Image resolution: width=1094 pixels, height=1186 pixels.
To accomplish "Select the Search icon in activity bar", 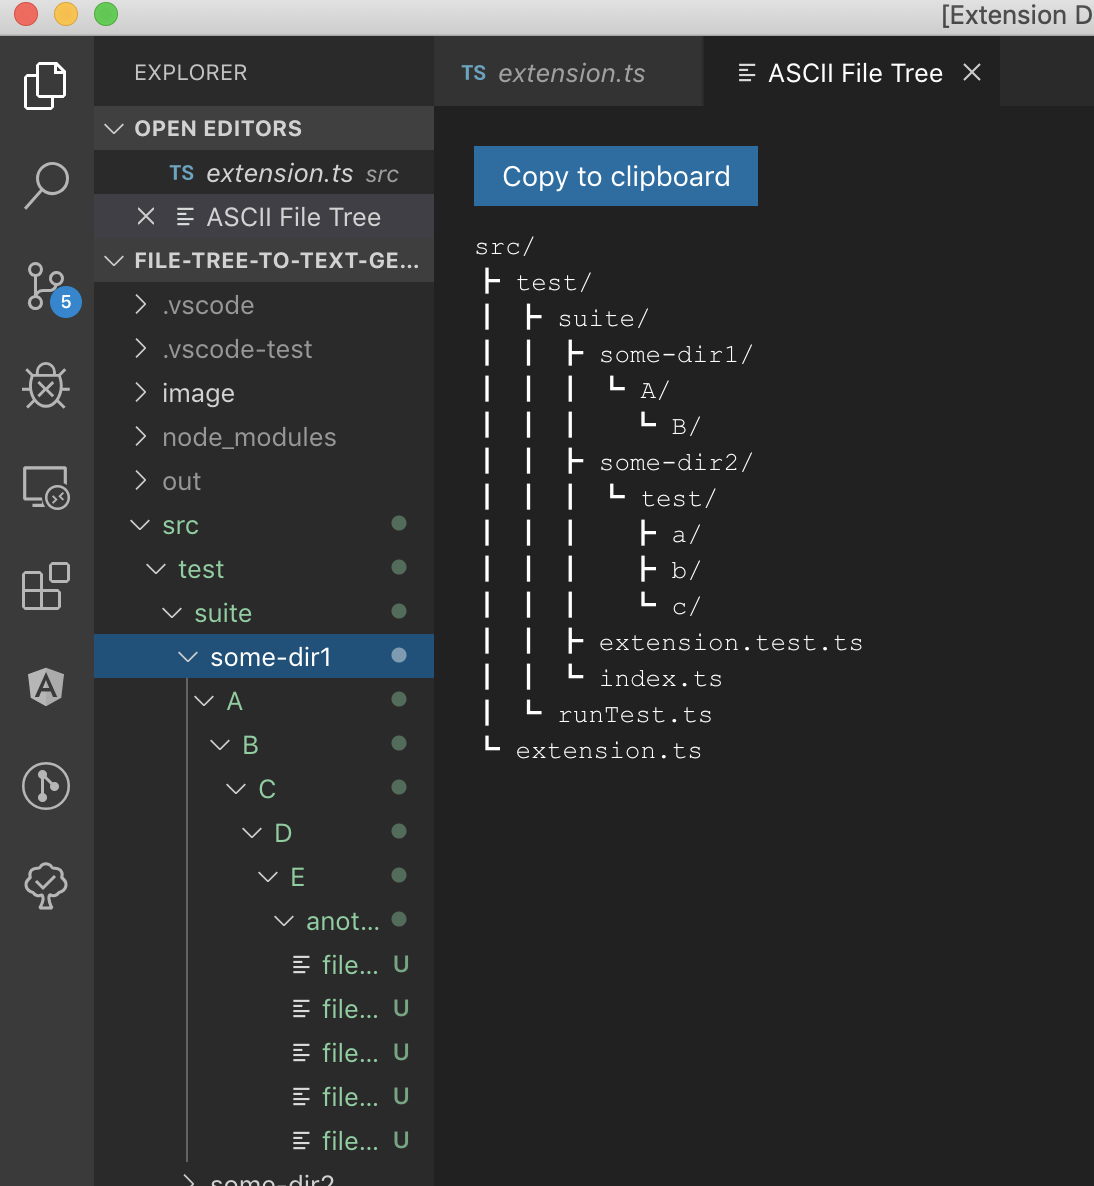I will (x=45, y=186).
